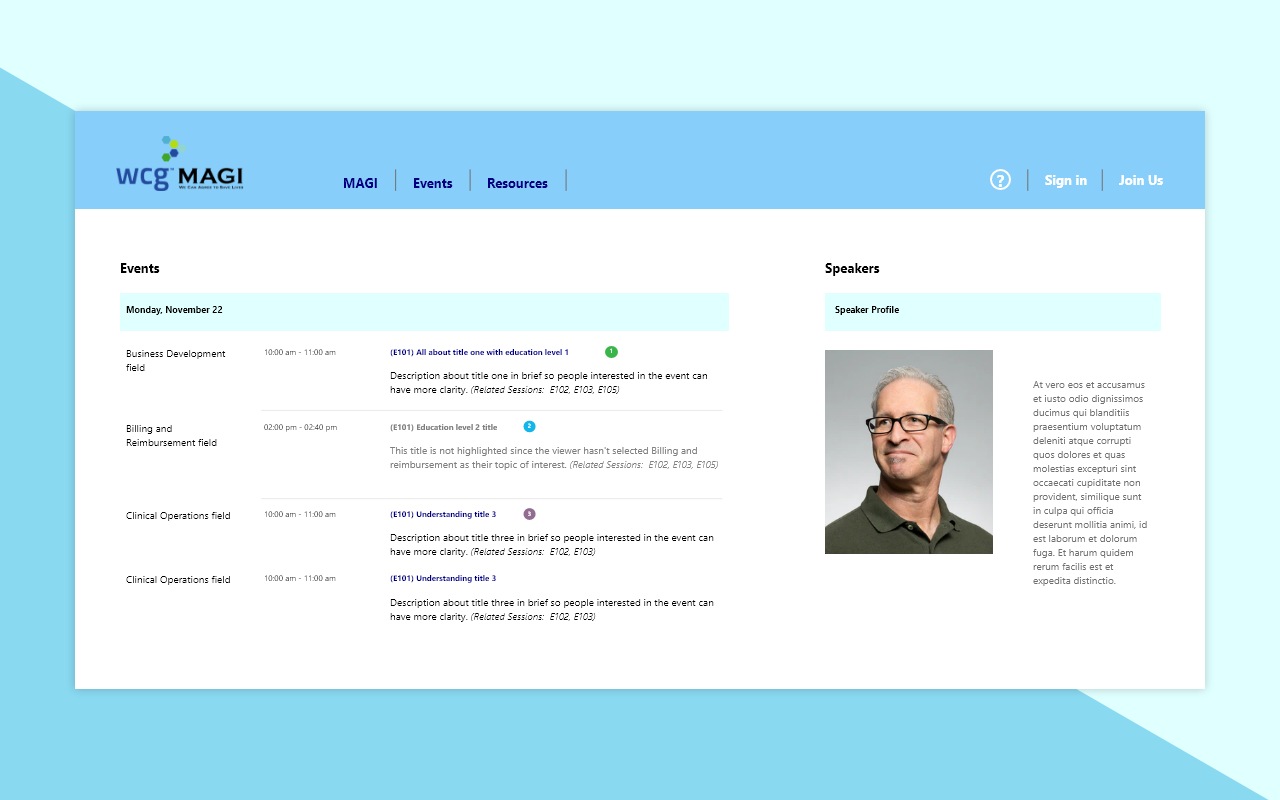The width and height of the screenshot is (1280, 800).
Task: Click the 02:00 pm - 02:40 pm time
Action: point(300,427)
